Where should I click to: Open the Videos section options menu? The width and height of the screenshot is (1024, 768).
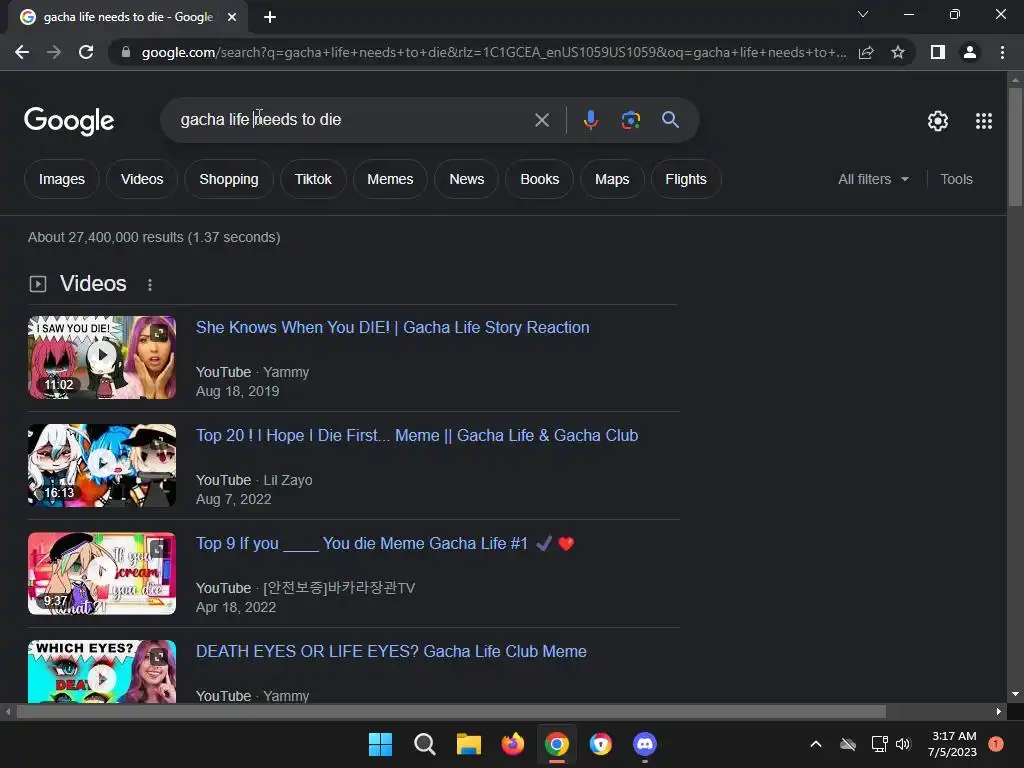point(150,285)
